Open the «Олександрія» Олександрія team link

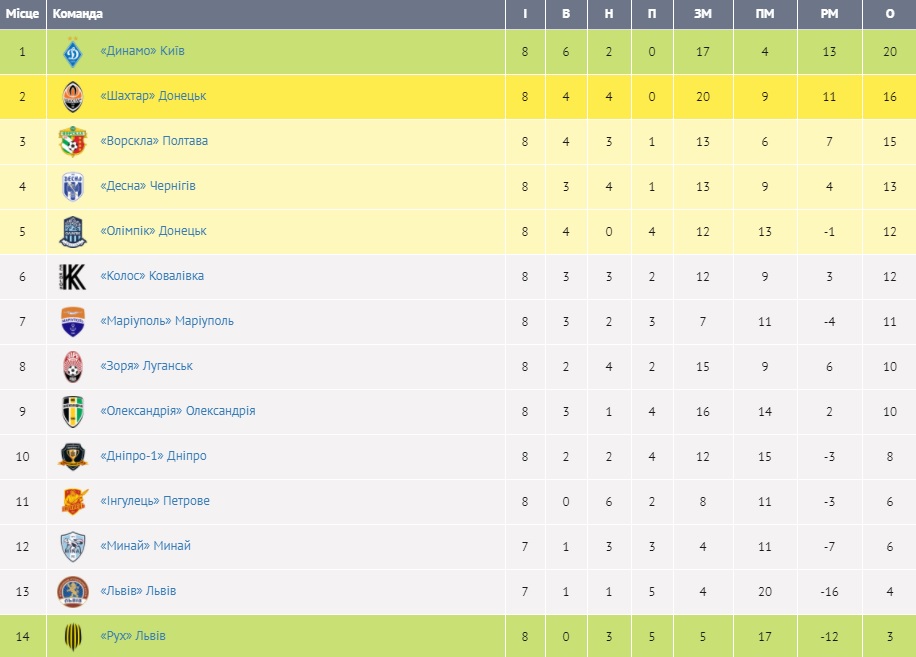178,411
